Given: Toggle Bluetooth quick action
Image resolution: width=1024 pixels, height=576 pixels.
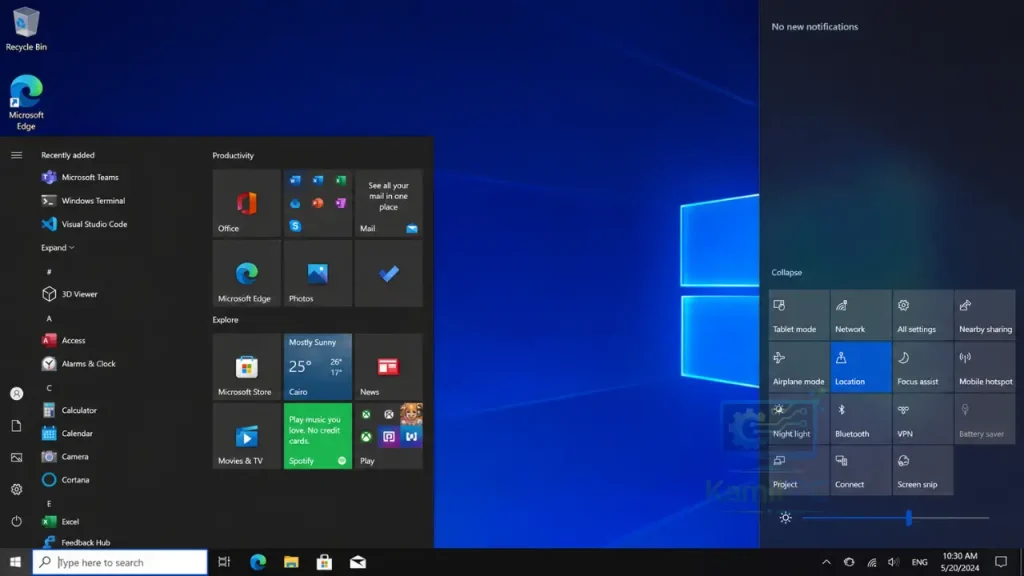Looking at the screenshot, I should tap(861, 420).
